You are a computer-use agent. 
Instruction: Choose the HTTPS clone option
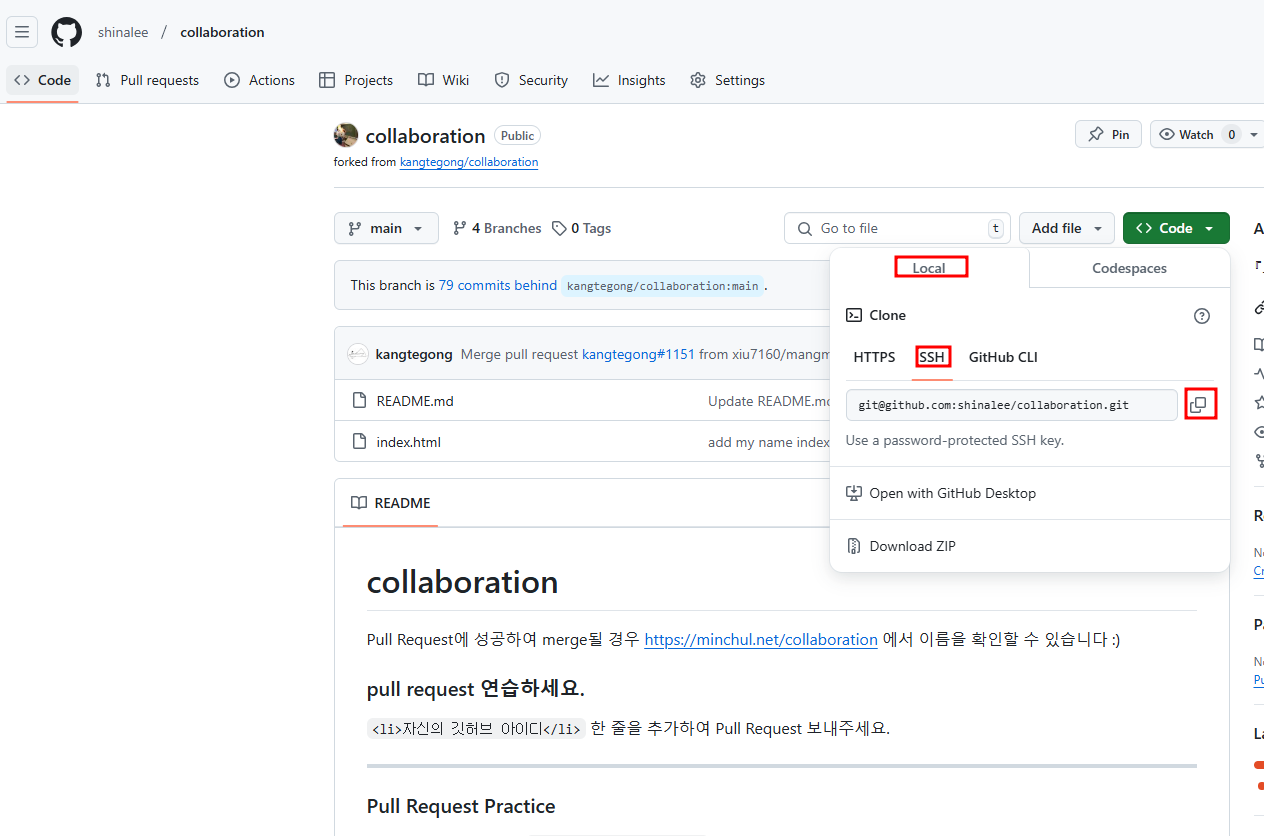[x=874, y=357]
